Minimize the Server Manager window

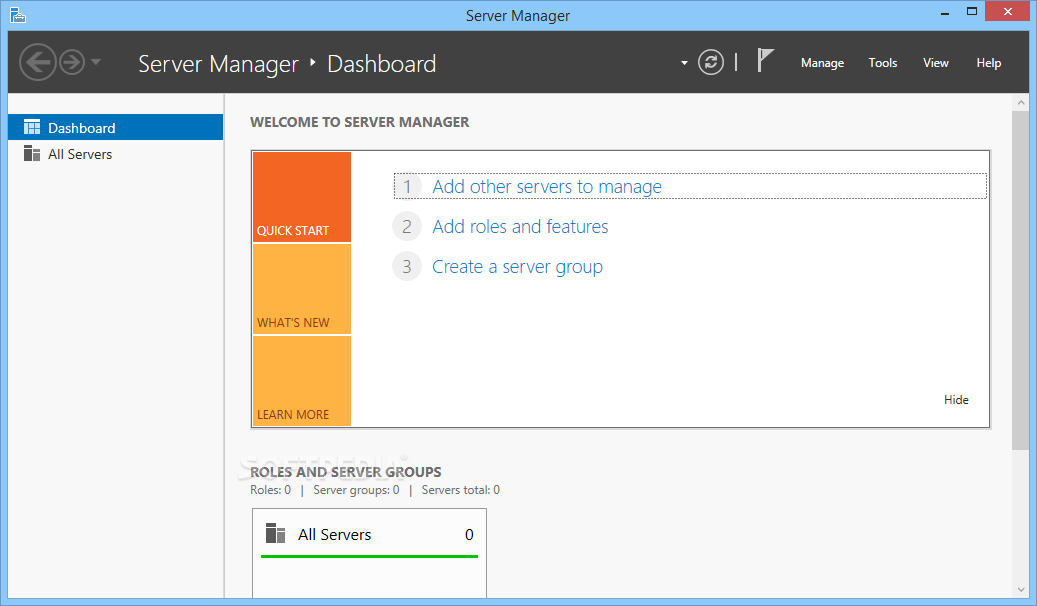tap(945, 13)
